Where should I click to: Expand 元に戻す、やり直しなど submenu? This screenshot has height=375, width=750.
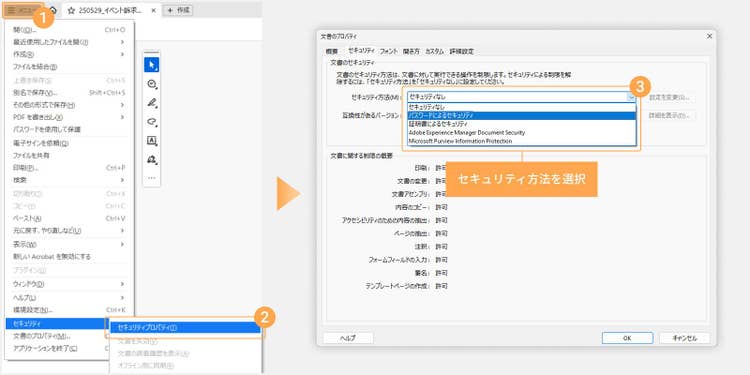[x=70, y=231]
